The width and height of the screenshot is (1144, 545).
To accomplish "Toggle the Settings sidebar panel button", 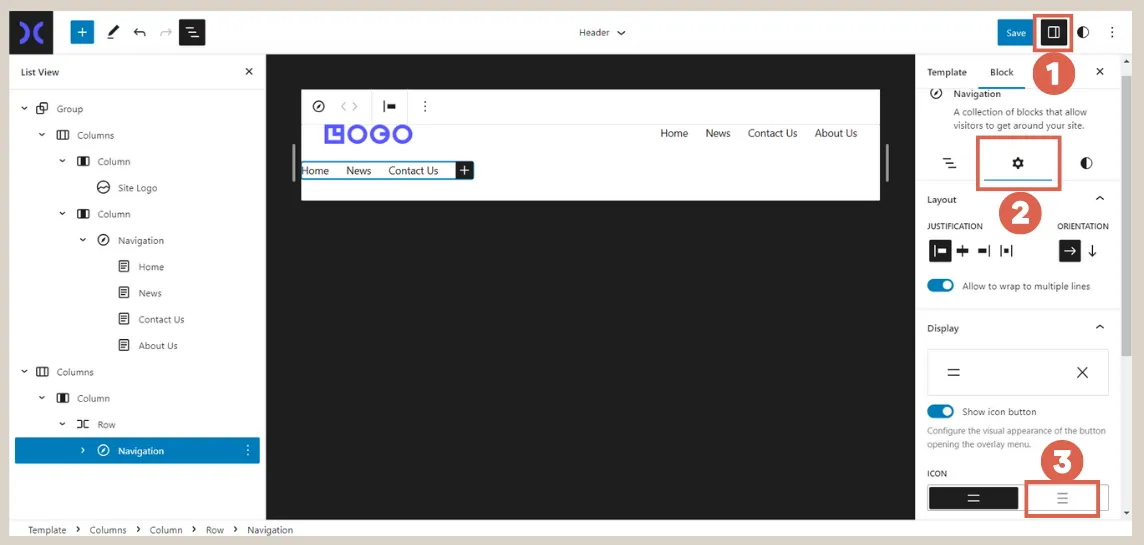I will pos(1053,32).
